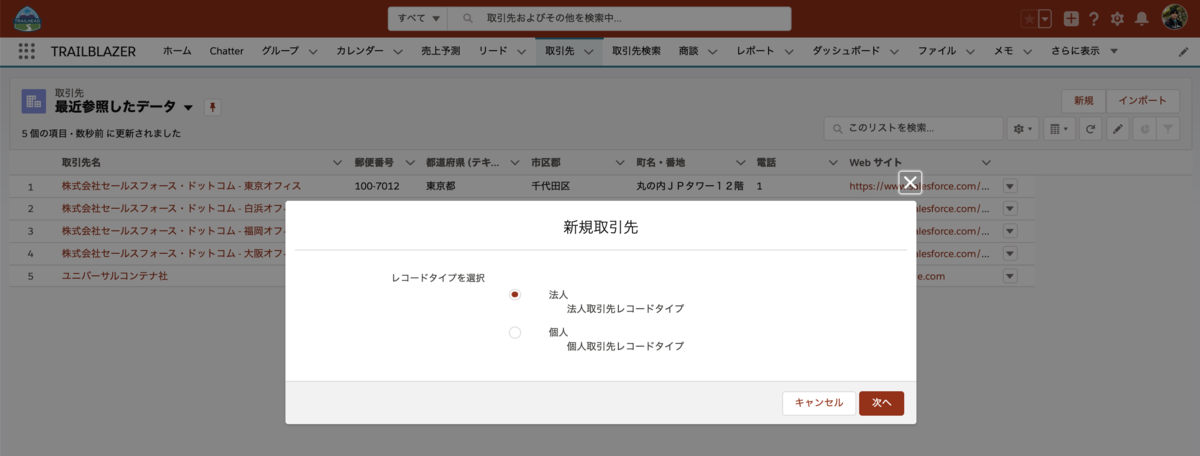Click the キャンセル button
This screenshot has width=1200, height=456.
[x=819, y=402]
